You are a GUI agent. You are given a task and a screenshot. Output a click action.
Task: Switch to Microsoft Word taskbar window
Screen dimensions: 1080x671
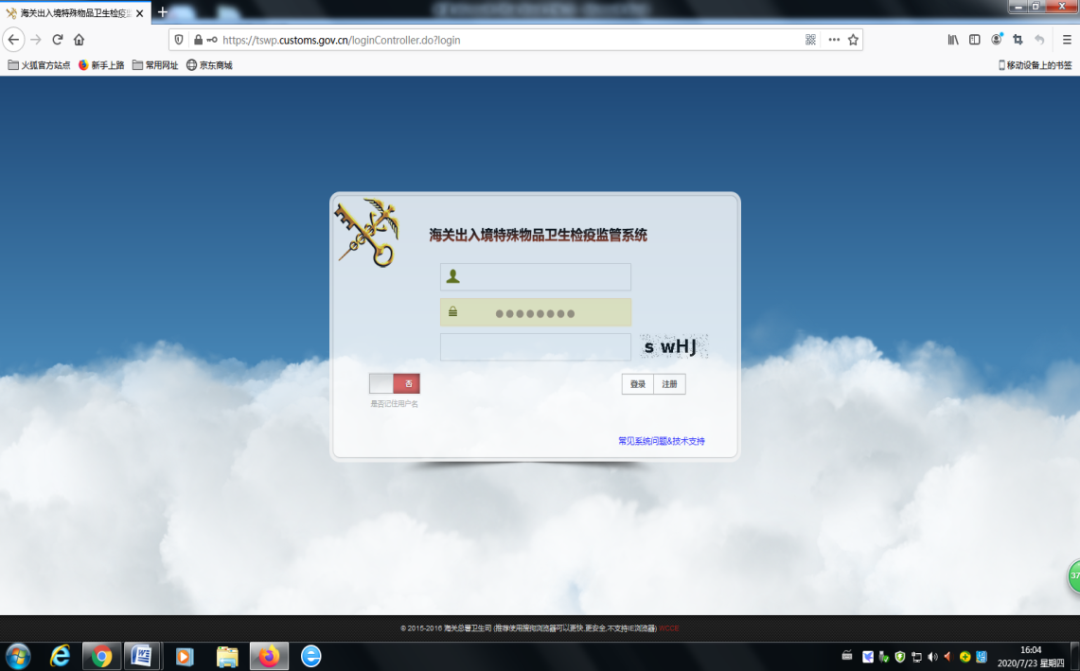pos(141,657)
